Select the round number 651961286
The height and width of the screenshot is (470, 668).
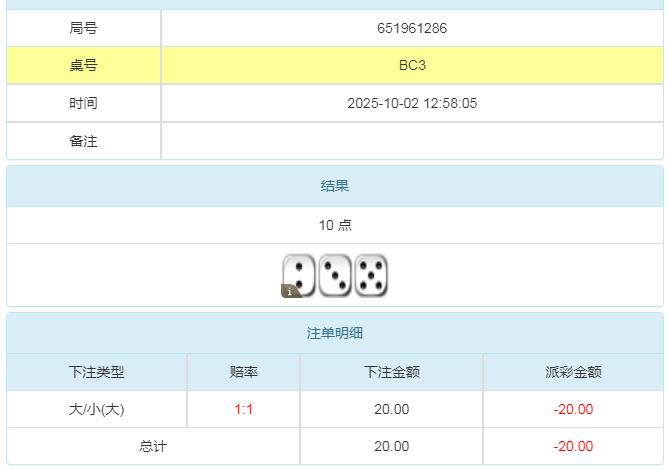tap(412, 28)
